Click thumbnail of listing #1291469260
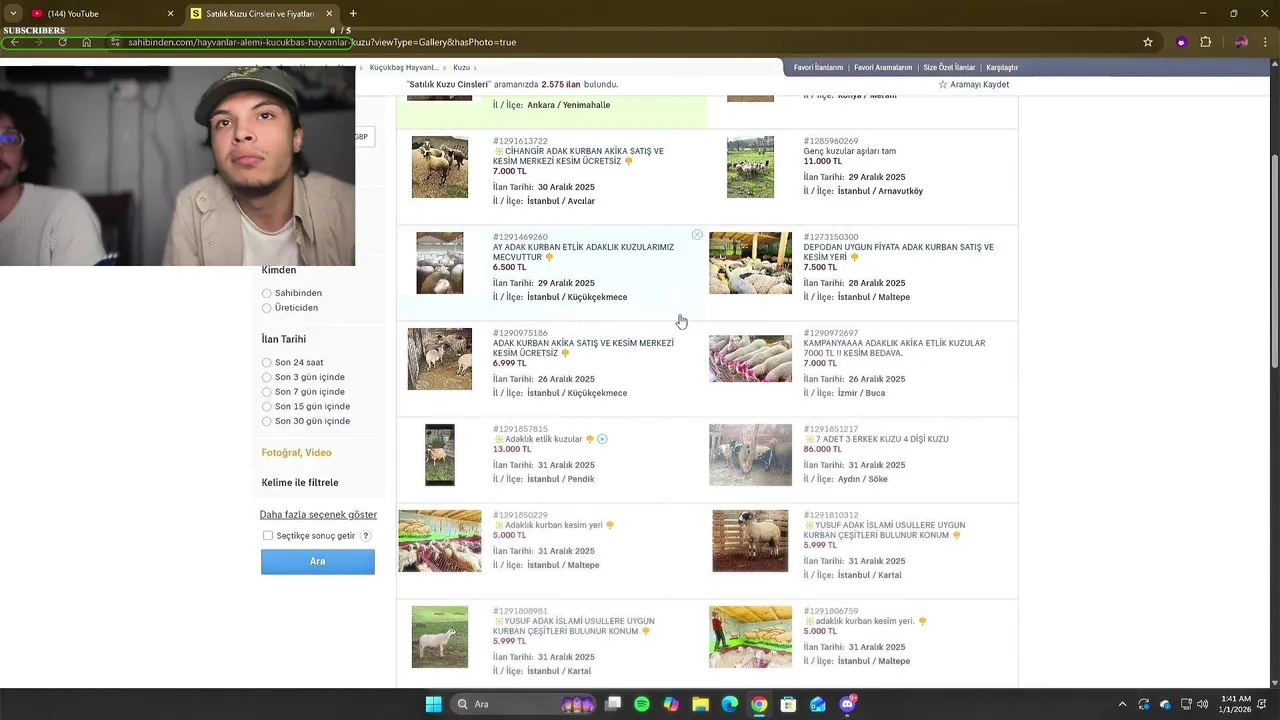 coord(440,263)
